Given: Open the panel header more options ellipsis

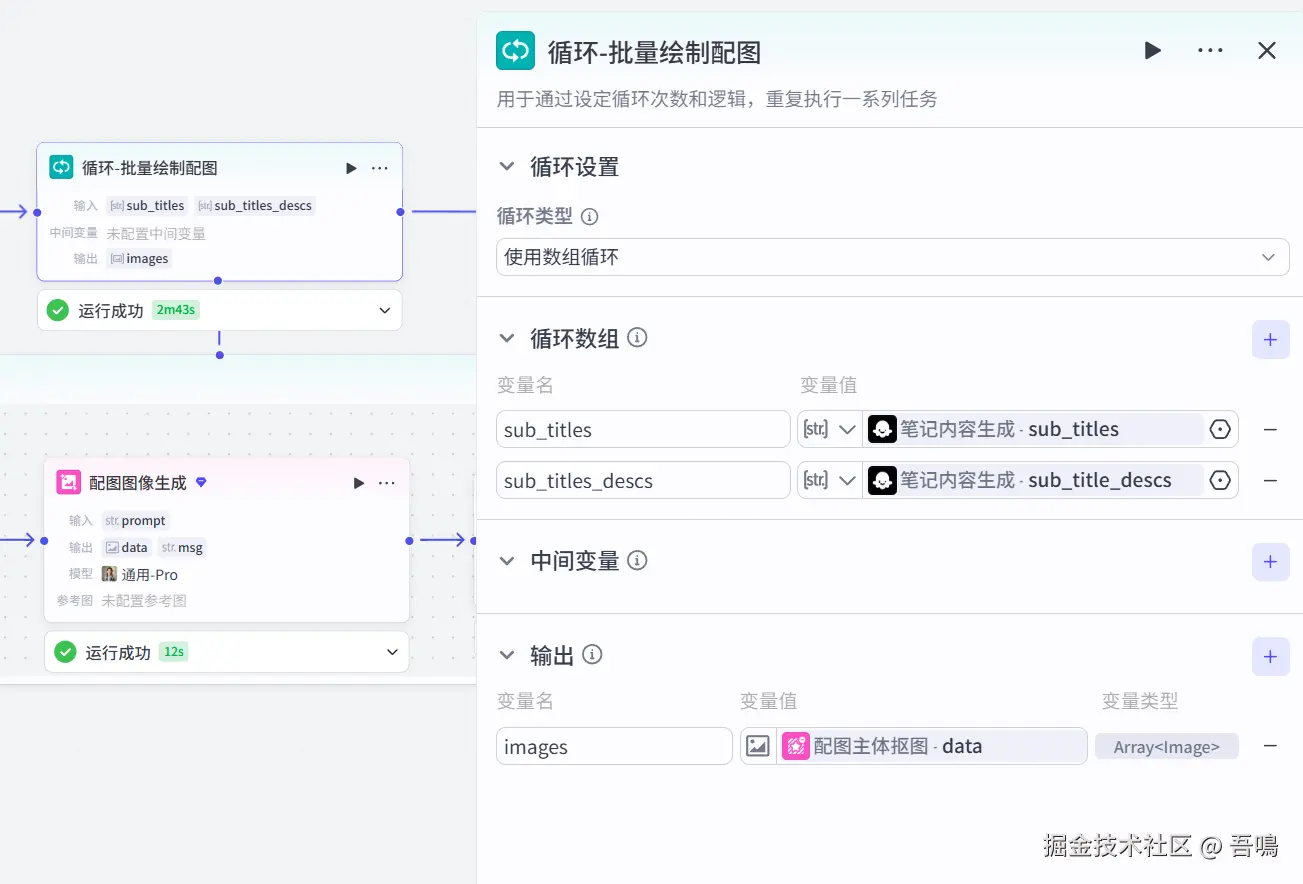Looking at the screenshot, I should point(1210,50).
